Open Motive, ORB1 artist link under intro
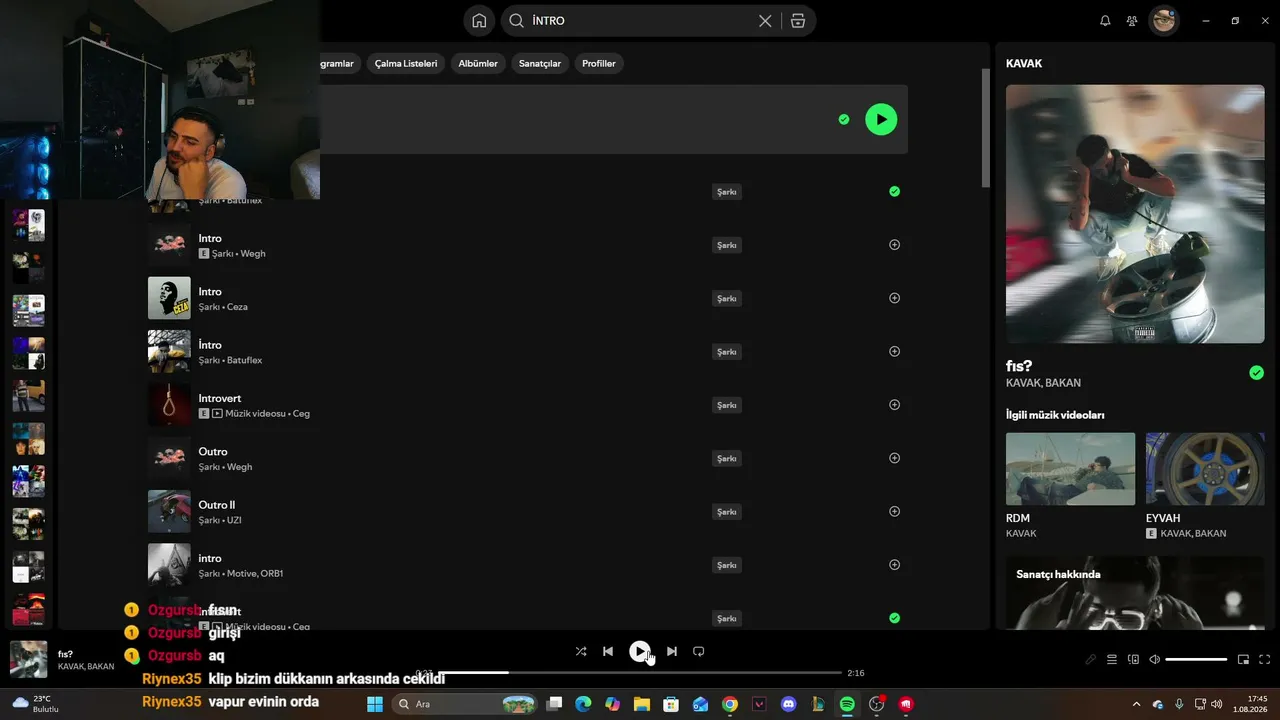 pyautogui.click(x=255, y=574)
